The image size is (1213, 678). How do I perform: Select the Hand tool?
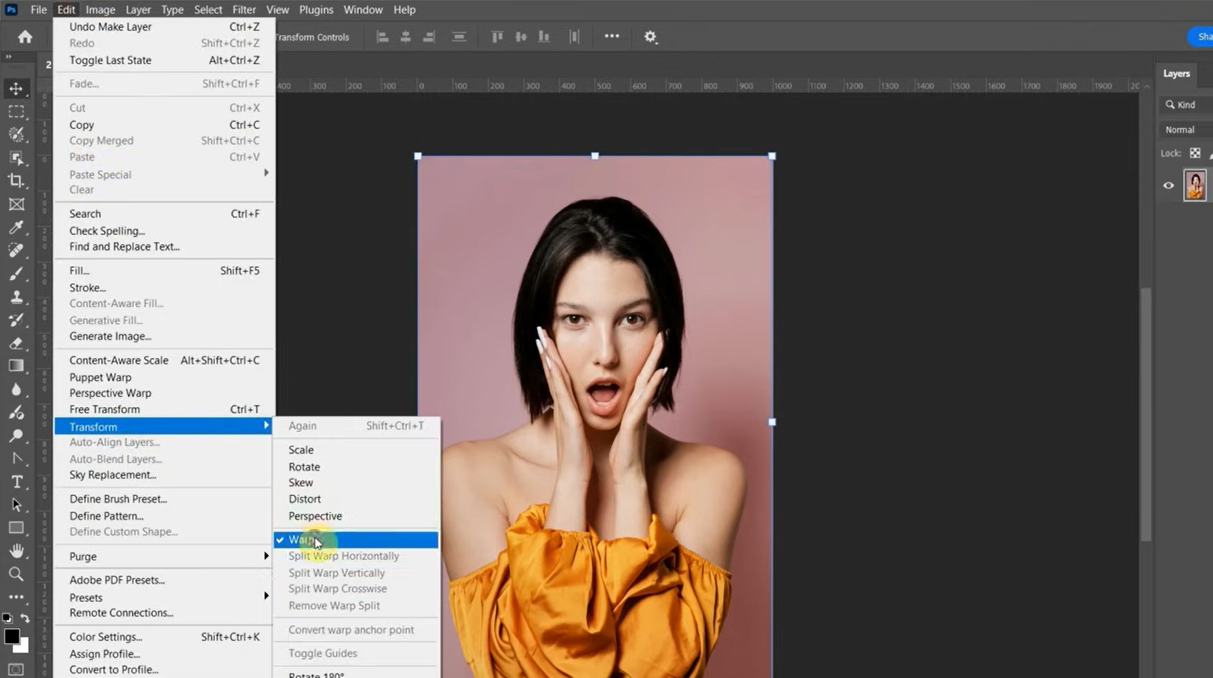[x=16, y=551]
